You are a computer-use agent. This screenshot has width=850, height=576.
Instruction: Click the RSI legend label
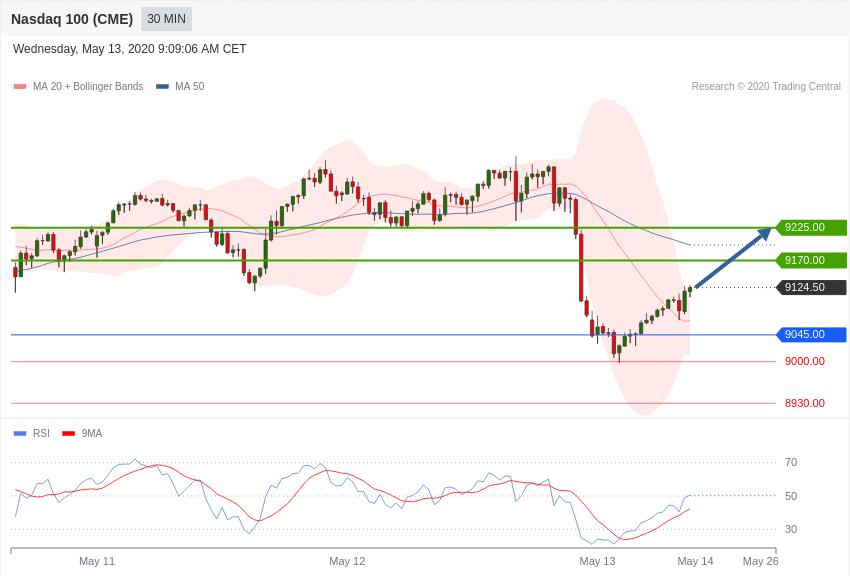[x=41, y=433]
